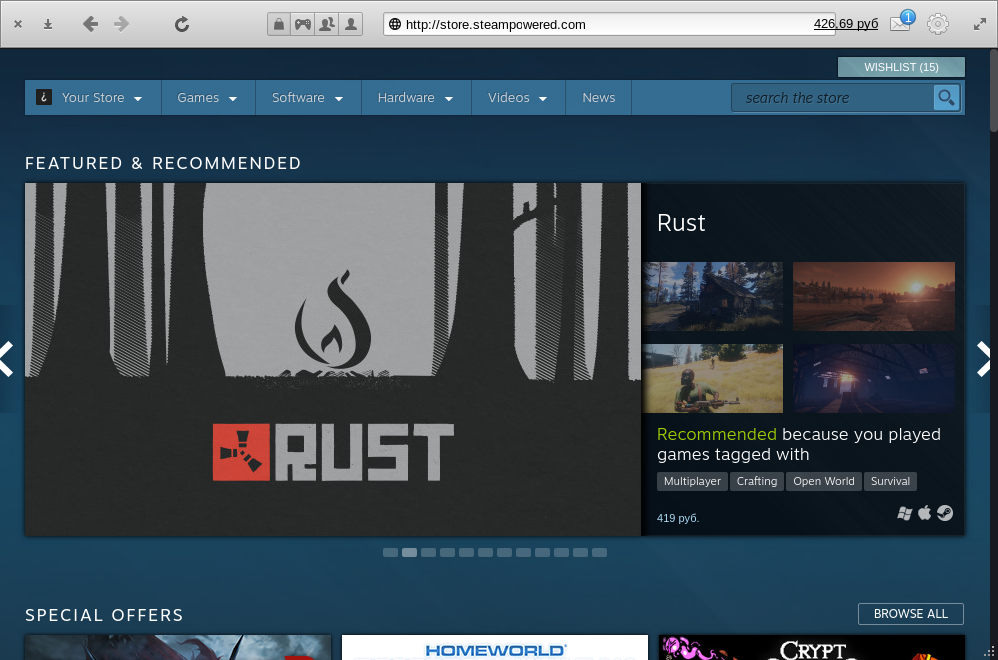Image resolution: width=998 pixels, height=660 pixels.
Task: Jump to the fourth carousel page dot
Action: [x=447, y=552]
